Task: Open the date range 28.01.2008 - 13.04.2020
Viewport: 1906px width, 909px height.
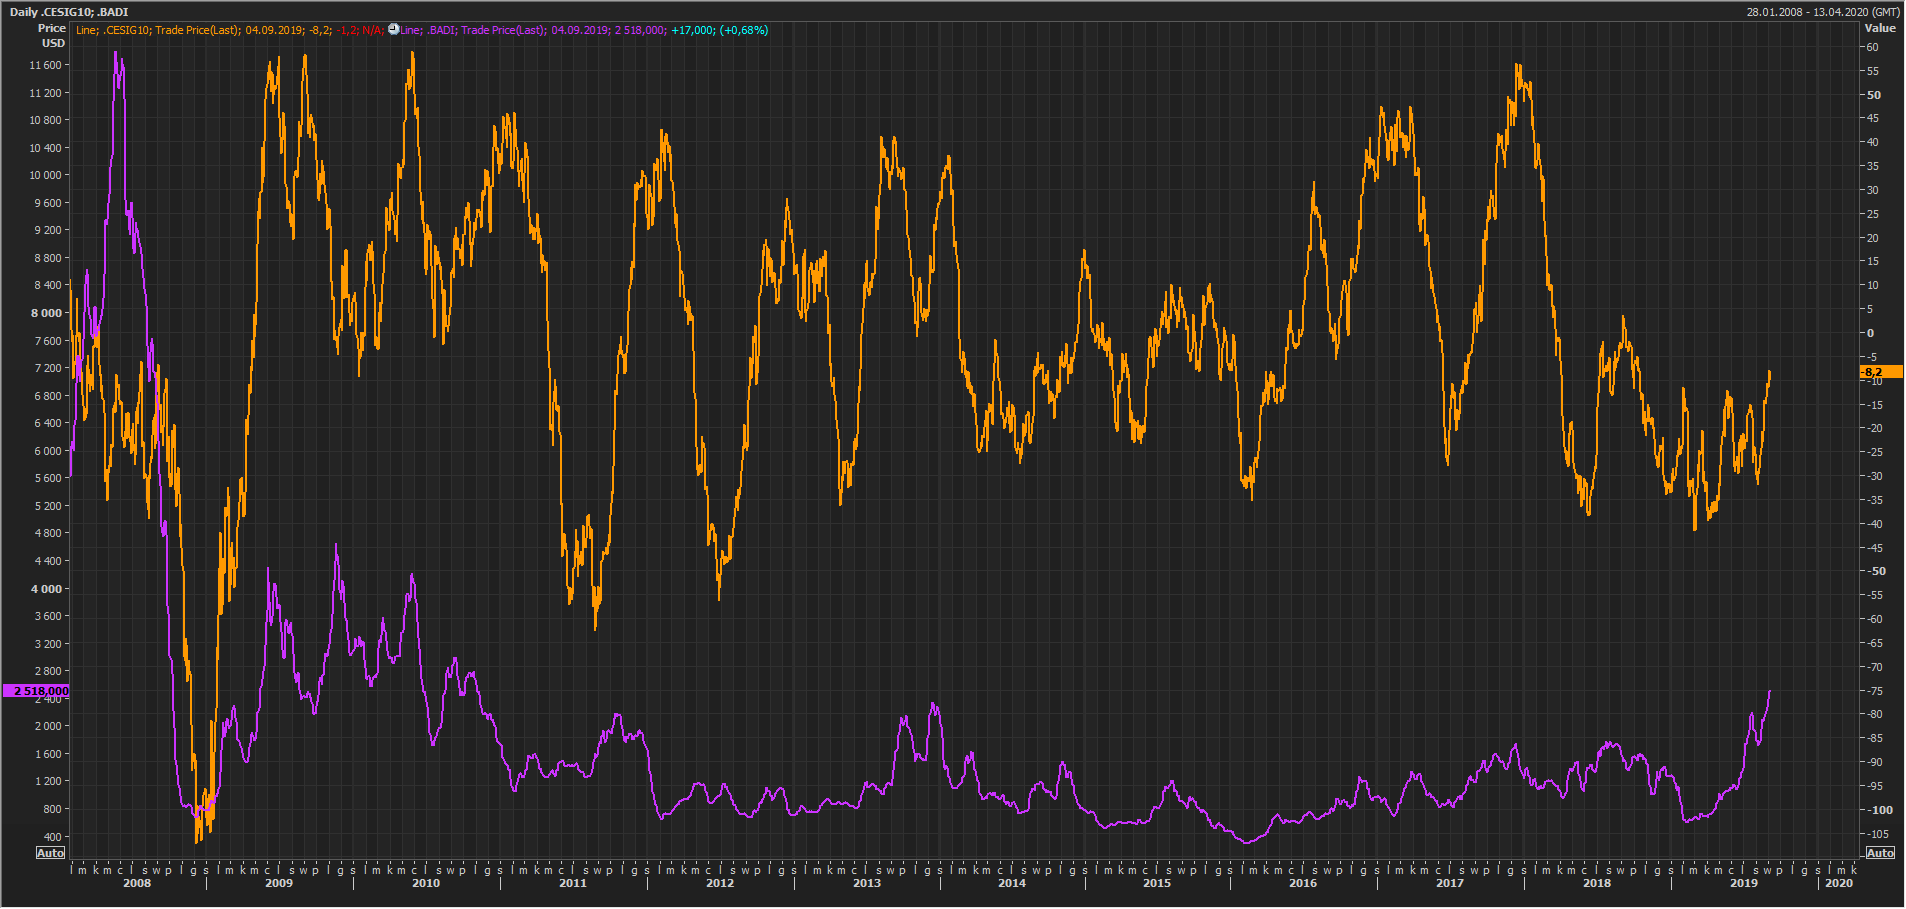Action: pyautogui.click(x=1823, y=12)
